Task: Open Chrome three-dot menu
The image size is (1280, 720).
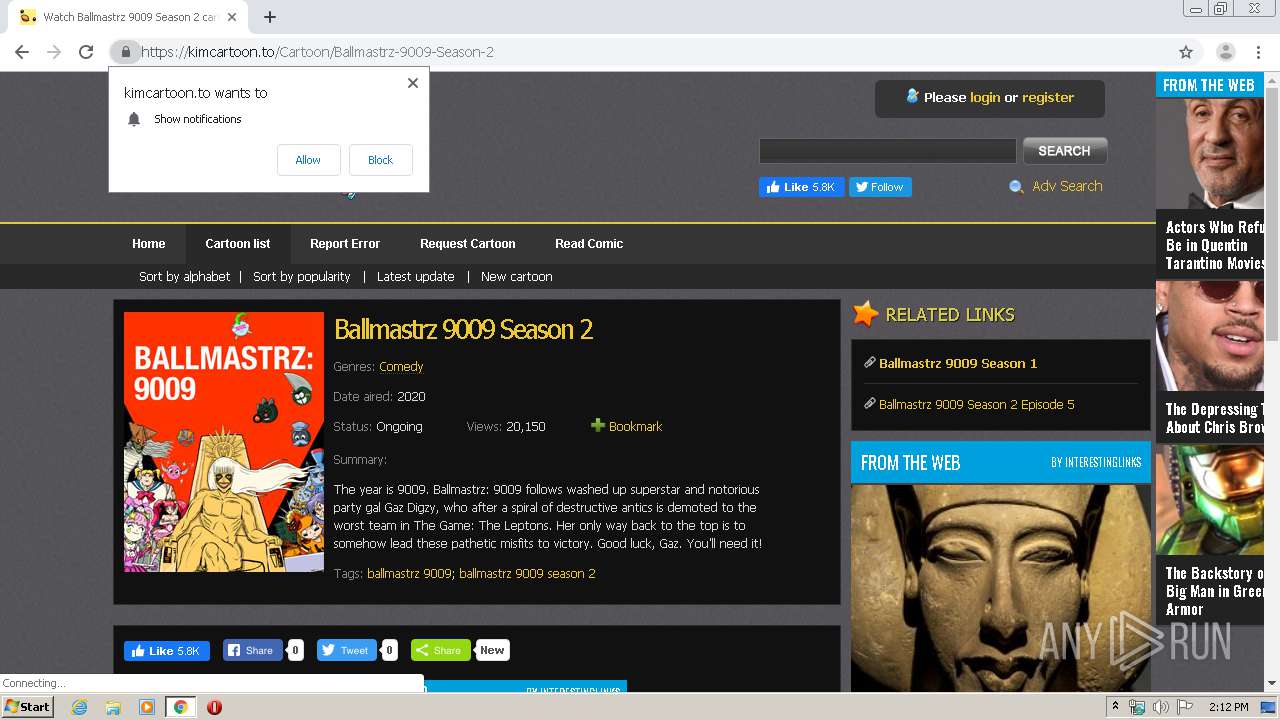Action: (1257, 52)
